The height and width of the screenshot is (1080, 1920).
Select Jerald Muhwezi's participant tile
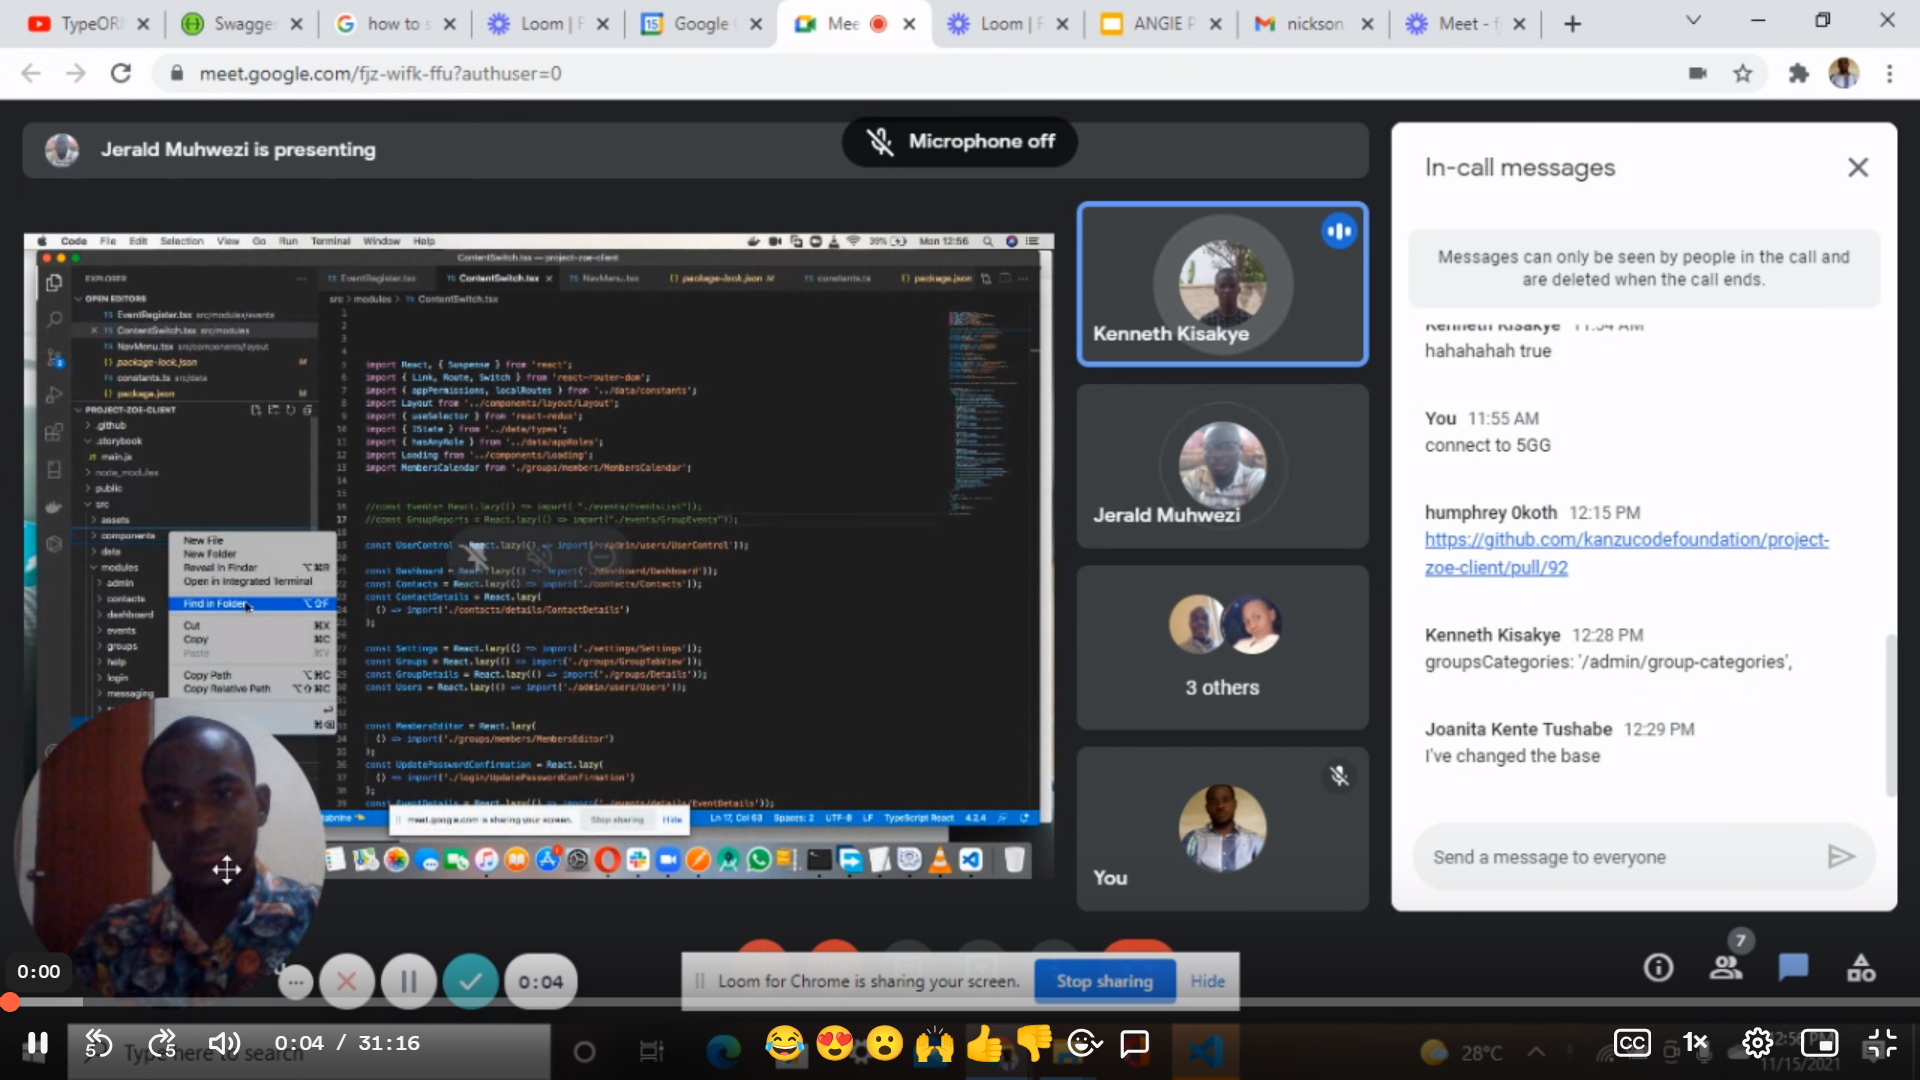tap(1222, 466)
